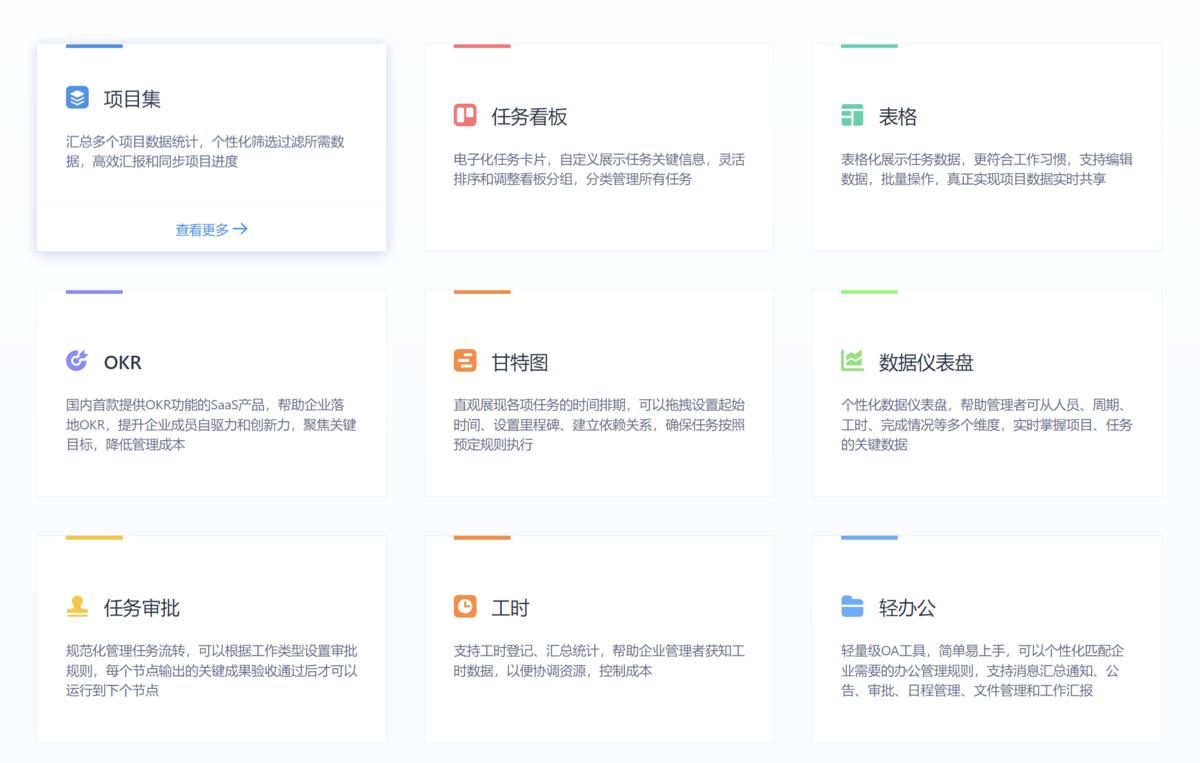The width and height of the screenshot is (1200, 763).
Task: Click the 项目集 stacked-layers icon
Action: coord(76,97)
